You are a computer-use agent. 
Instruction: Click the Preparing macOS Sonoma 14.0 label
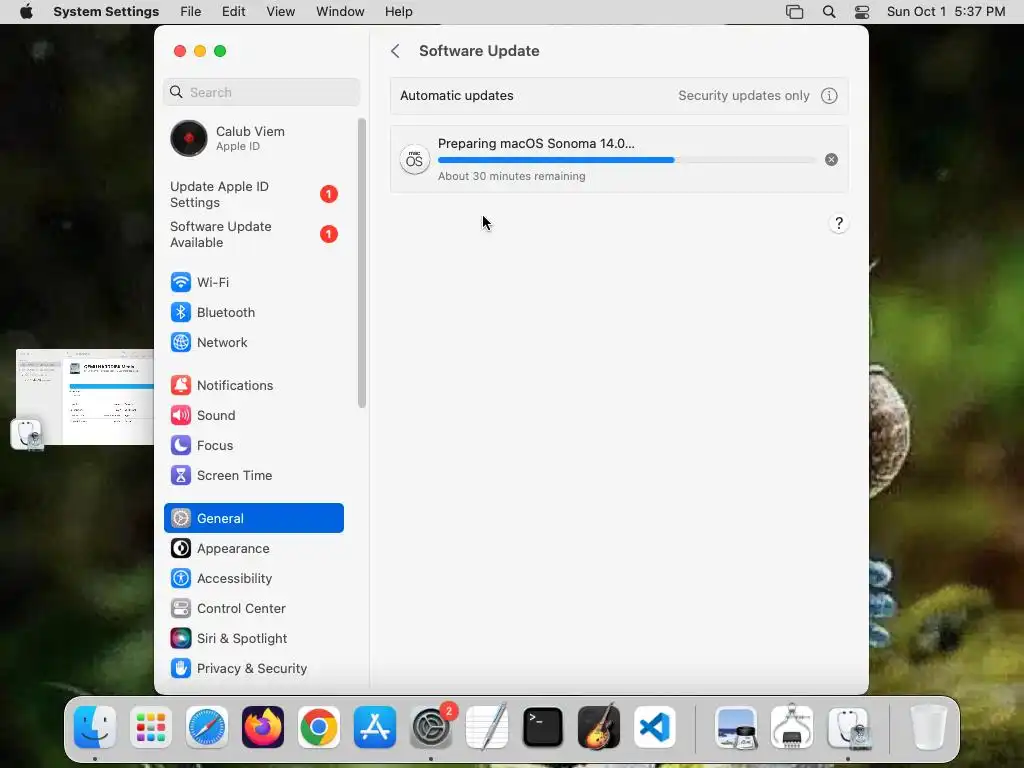(536, 144)
